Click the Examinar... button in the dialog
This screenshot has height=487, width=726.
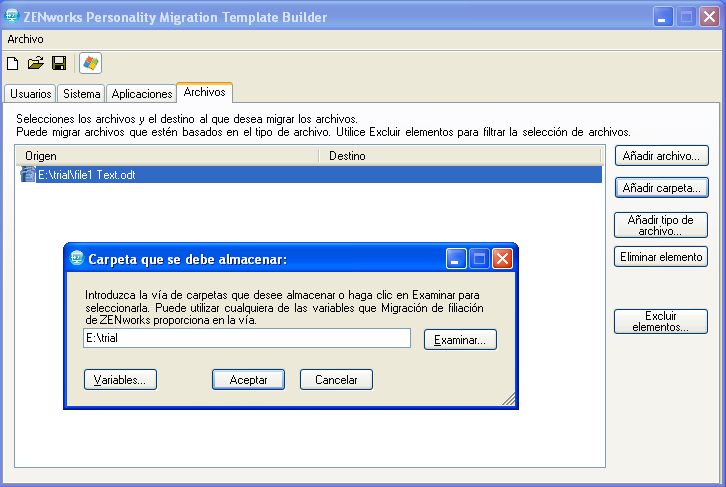click(x=460, y=340)
